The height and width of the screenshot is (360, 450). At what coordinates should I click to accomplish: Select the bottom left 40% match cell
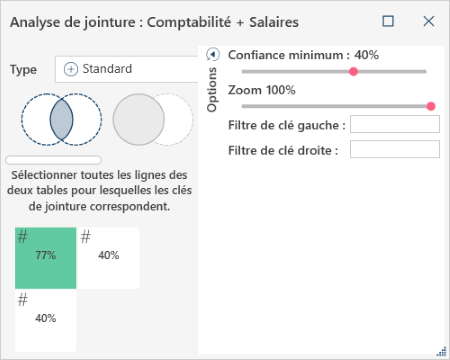tap(46, 321)
